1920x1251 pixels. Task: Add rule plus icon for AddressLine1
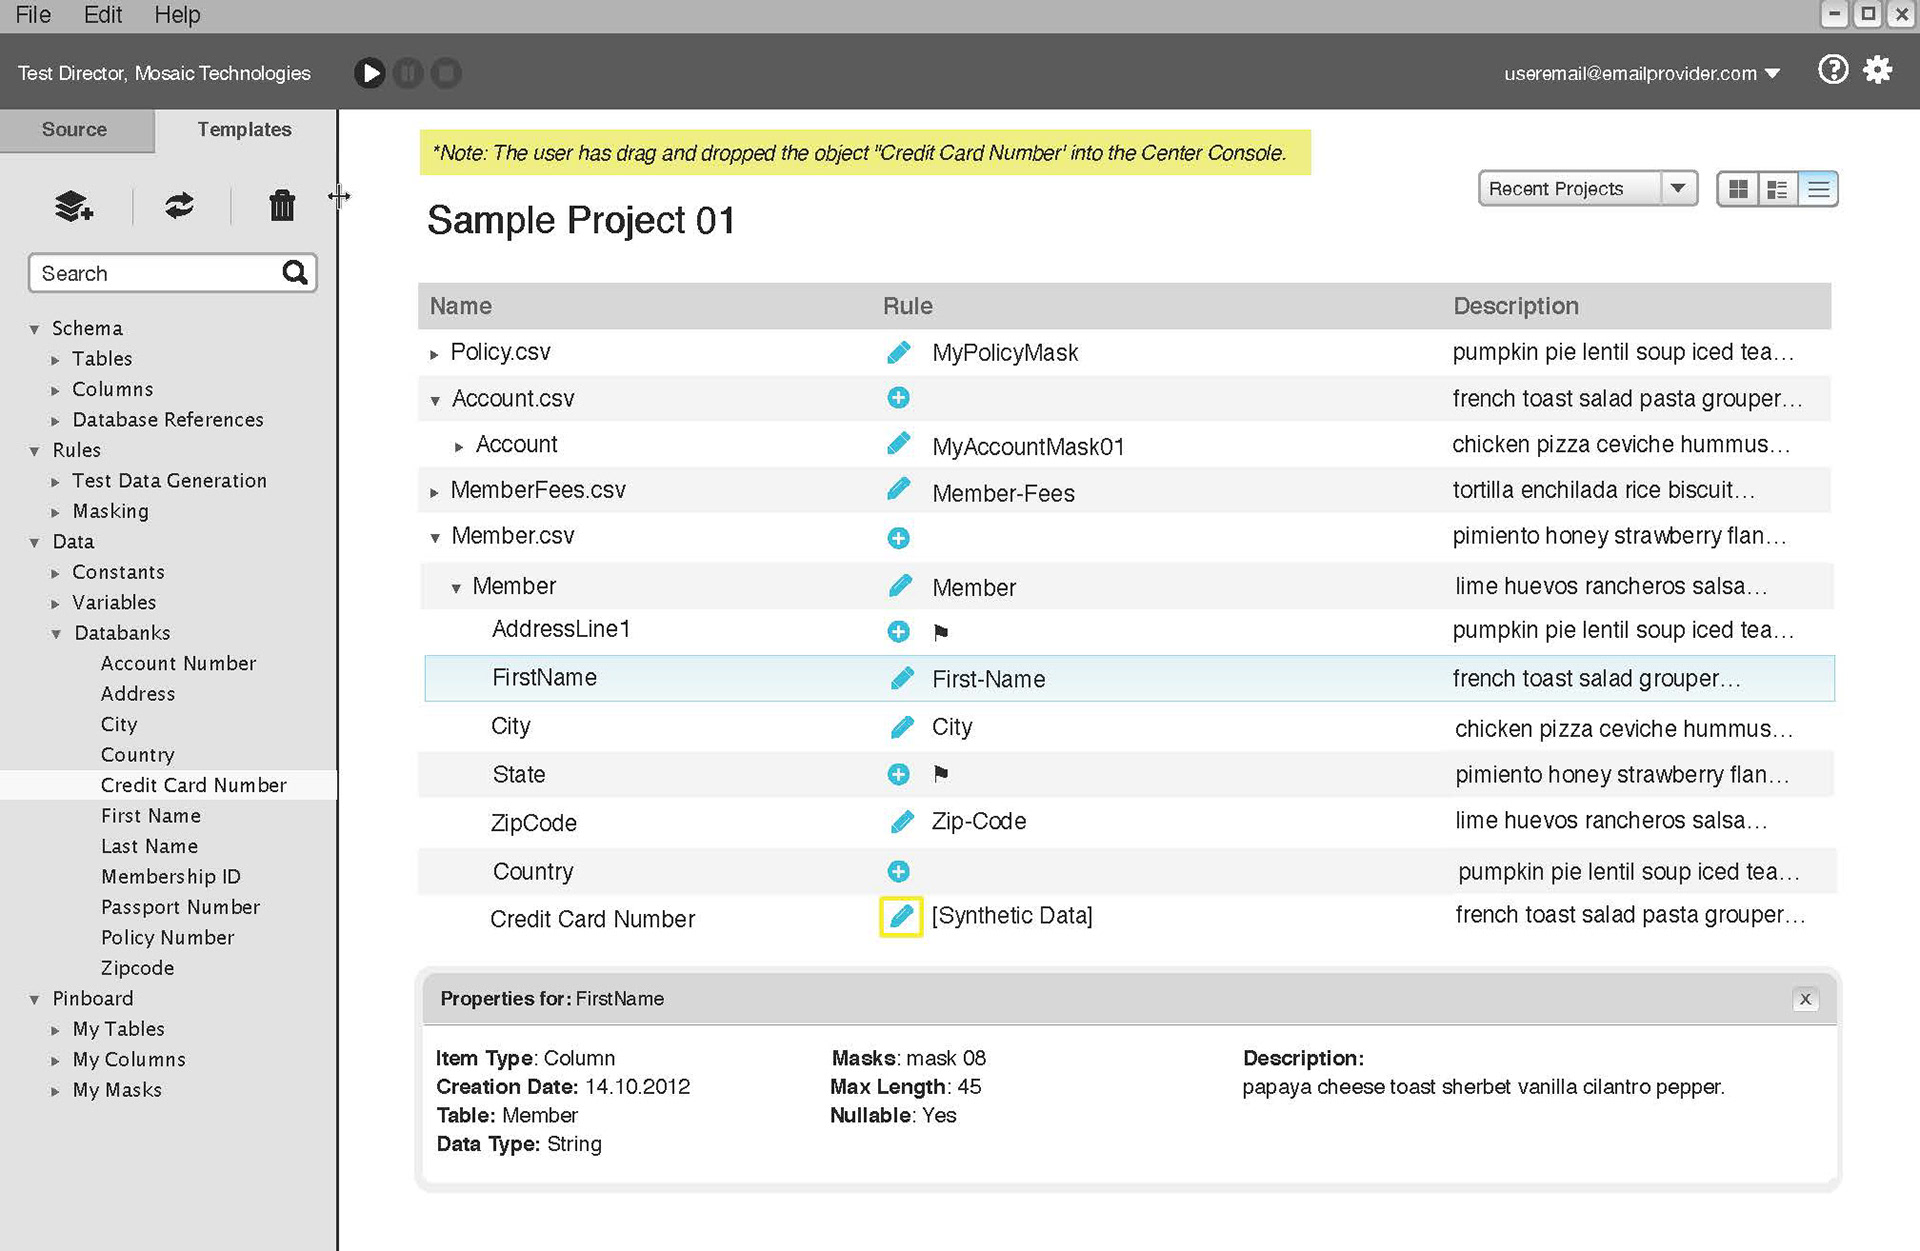(x=898, y=631)
